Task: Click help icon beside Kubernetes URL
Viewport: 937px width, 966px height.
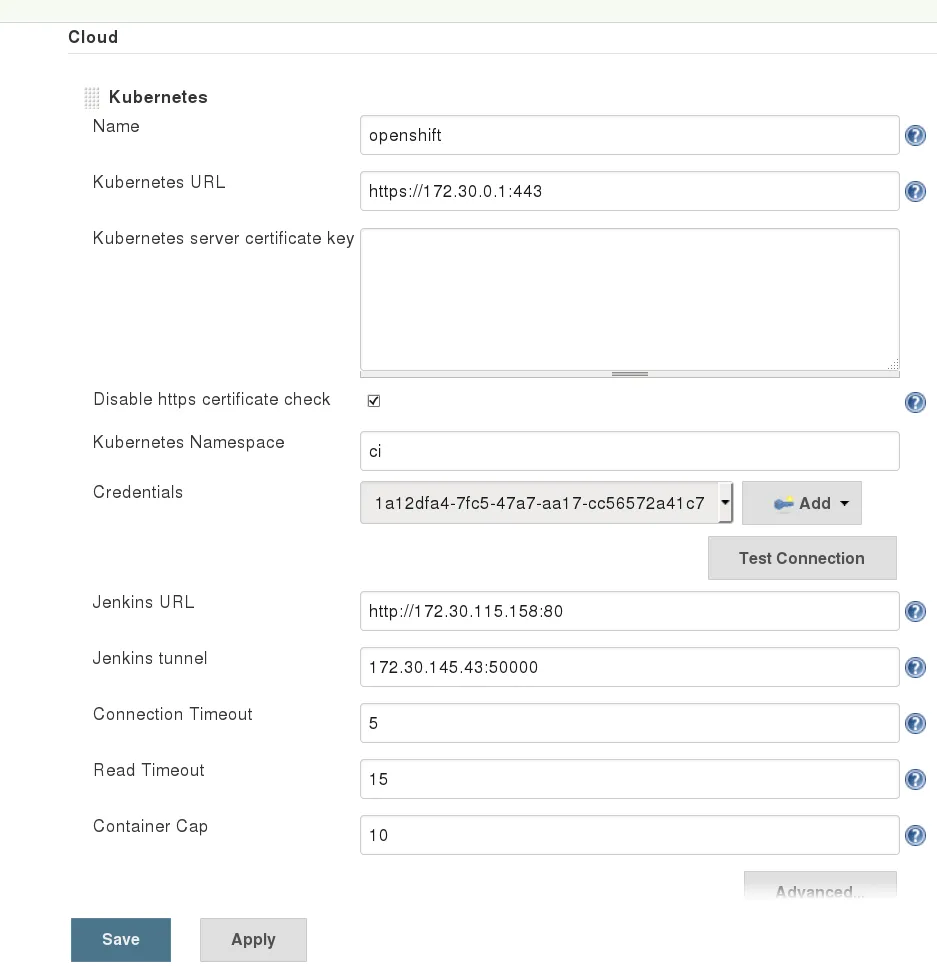Action: click(915, 191)
